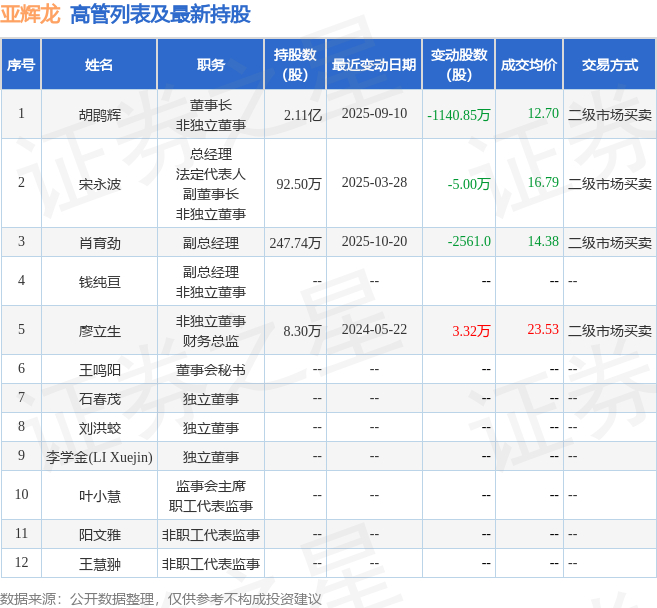The width and height of the screenshot is (657, 608).
Task: Click 非职工代表监事 in 阳文雅's row
Action: (x=211, y=535)
